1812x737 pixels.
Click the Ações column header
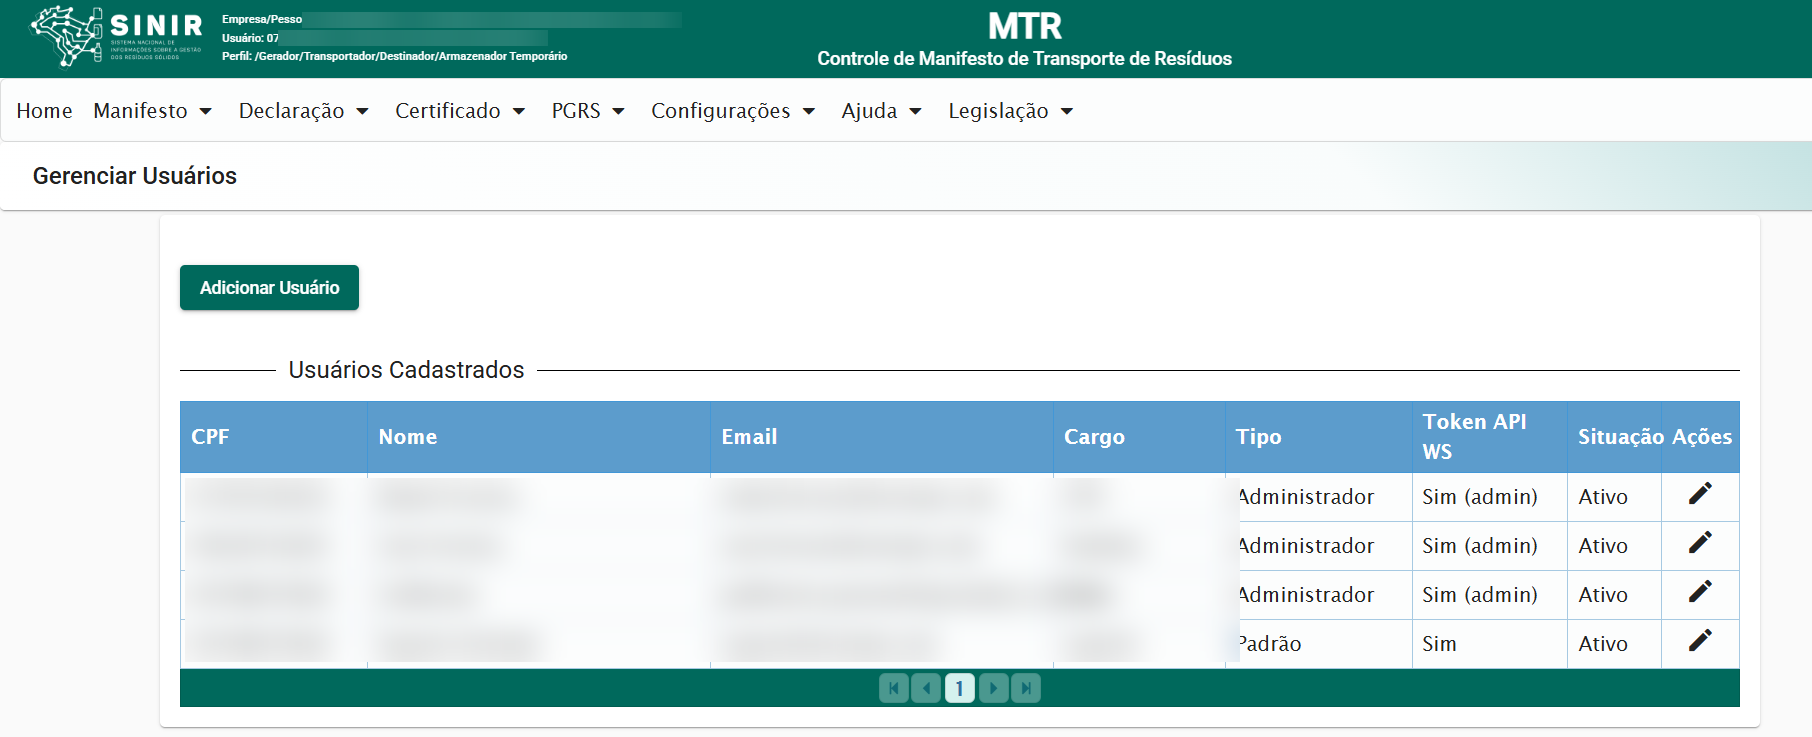click(x=1701, y=437)
